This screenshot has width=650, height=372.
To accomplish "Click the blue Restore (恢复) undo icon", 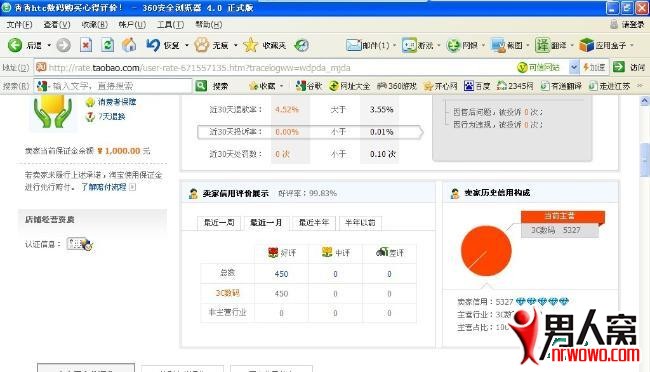I will point(153,45).
